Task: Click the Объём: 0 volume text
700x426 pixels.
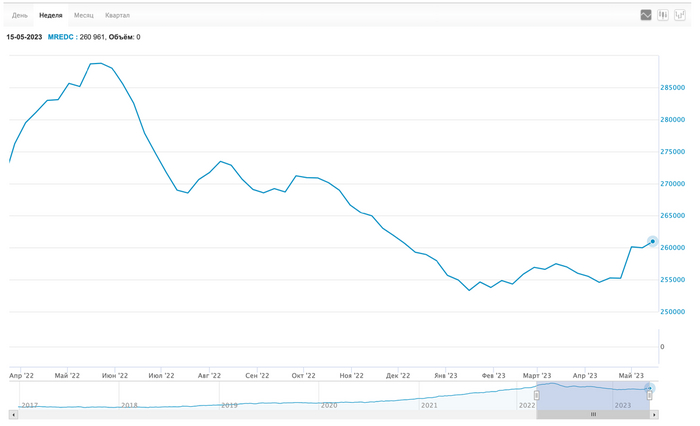Action: tap(125, 37)
